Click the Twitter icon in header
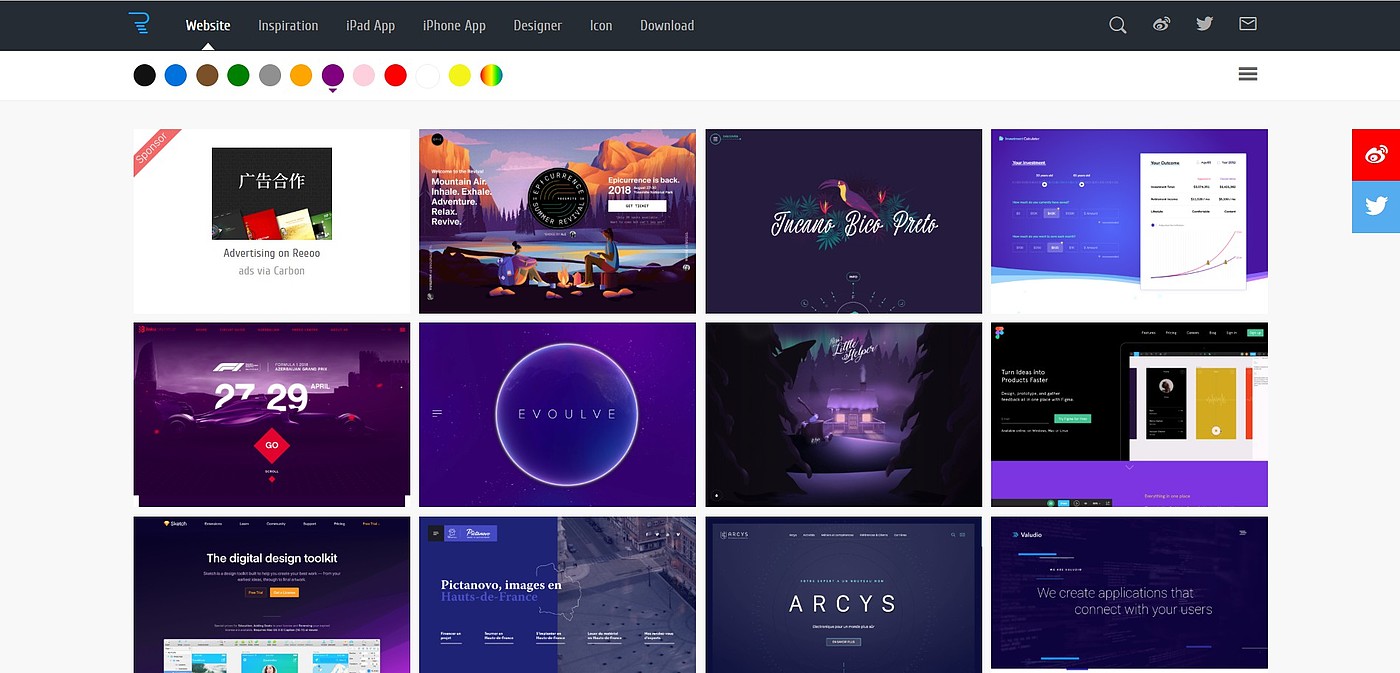 tap(1204, 24)
